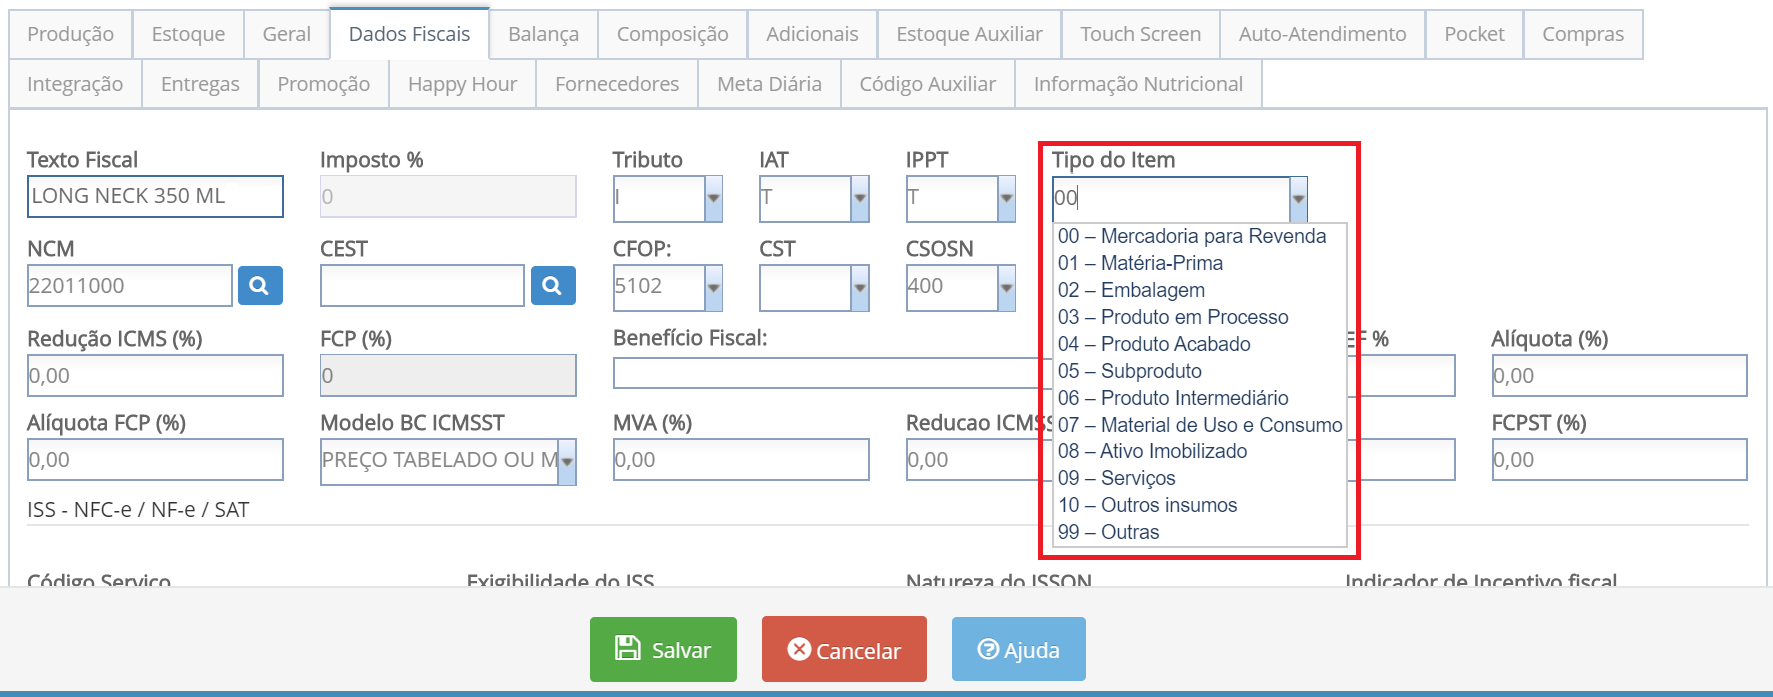
Task: Click the Cancelar button
Action: click(x=844, y=650)
